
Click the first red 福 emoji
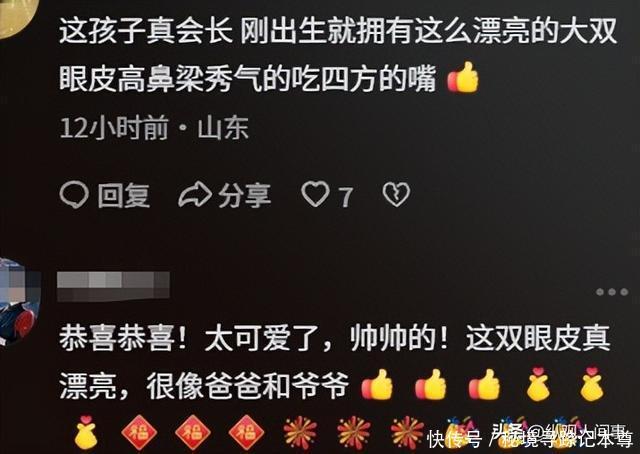(140, 432)
